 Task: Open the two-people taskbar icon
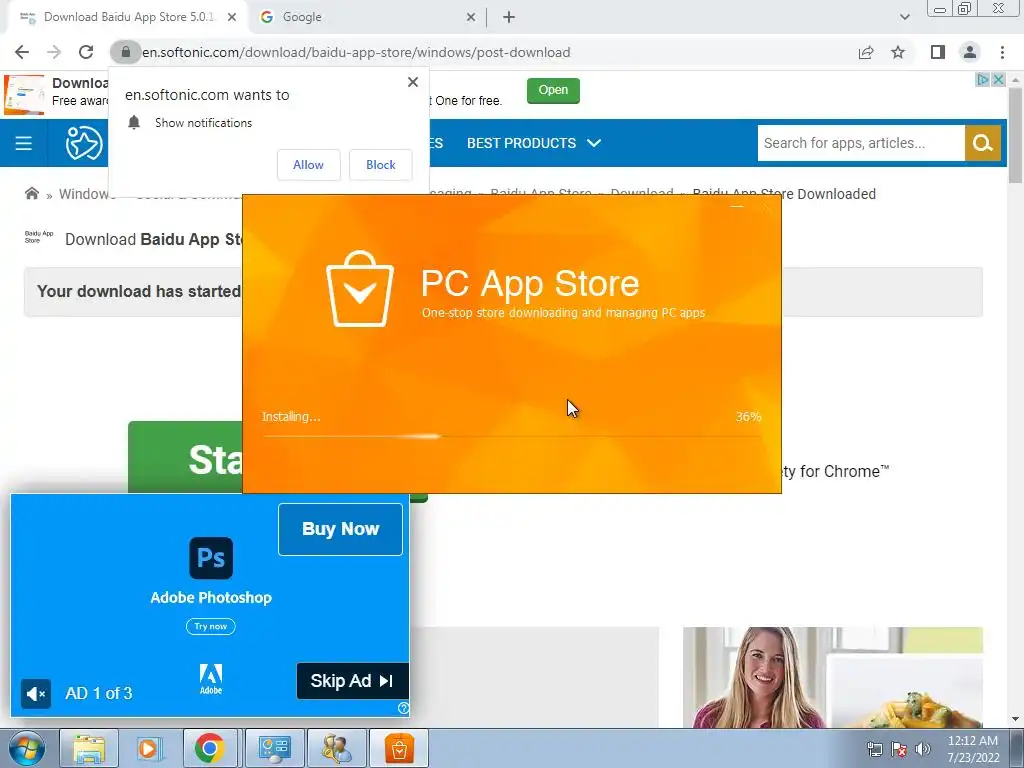[x=336, y=749]
